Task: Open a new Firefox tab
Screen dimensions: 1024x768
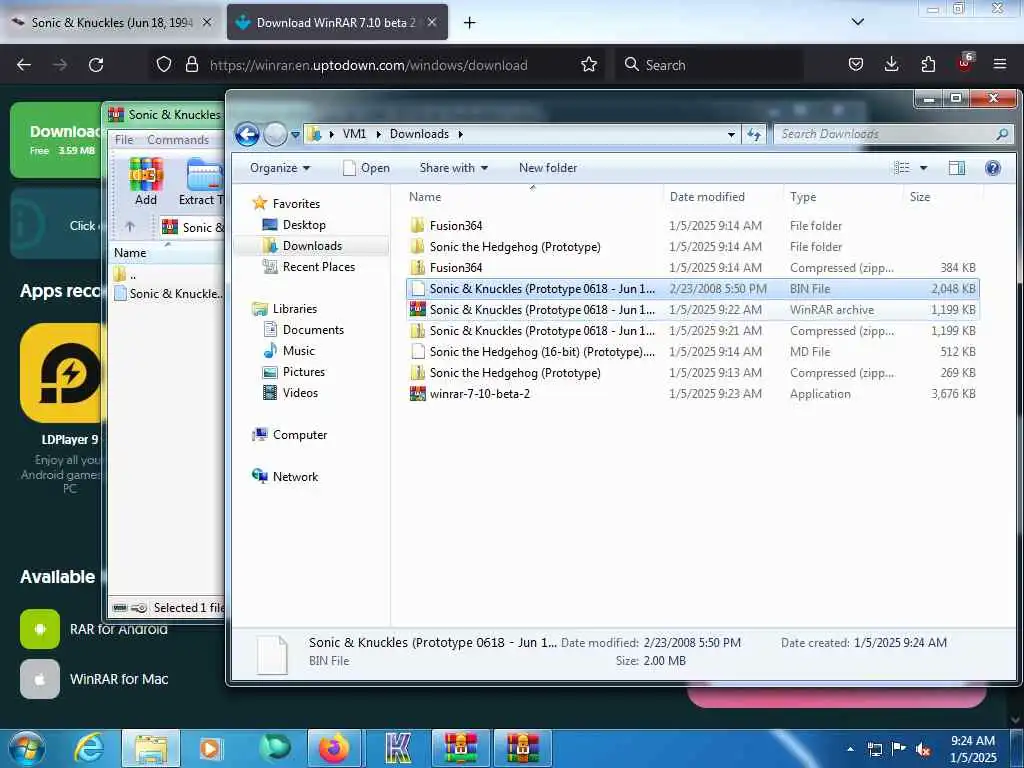Action: click(470, 23)
